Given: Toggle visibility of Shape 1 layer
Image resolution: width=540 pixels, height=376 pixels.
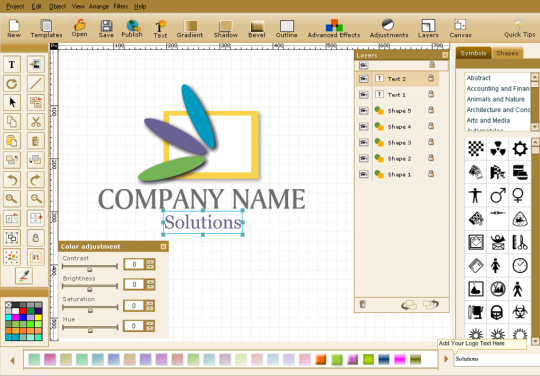Looking at the screenshot, I should pos(364,174).
